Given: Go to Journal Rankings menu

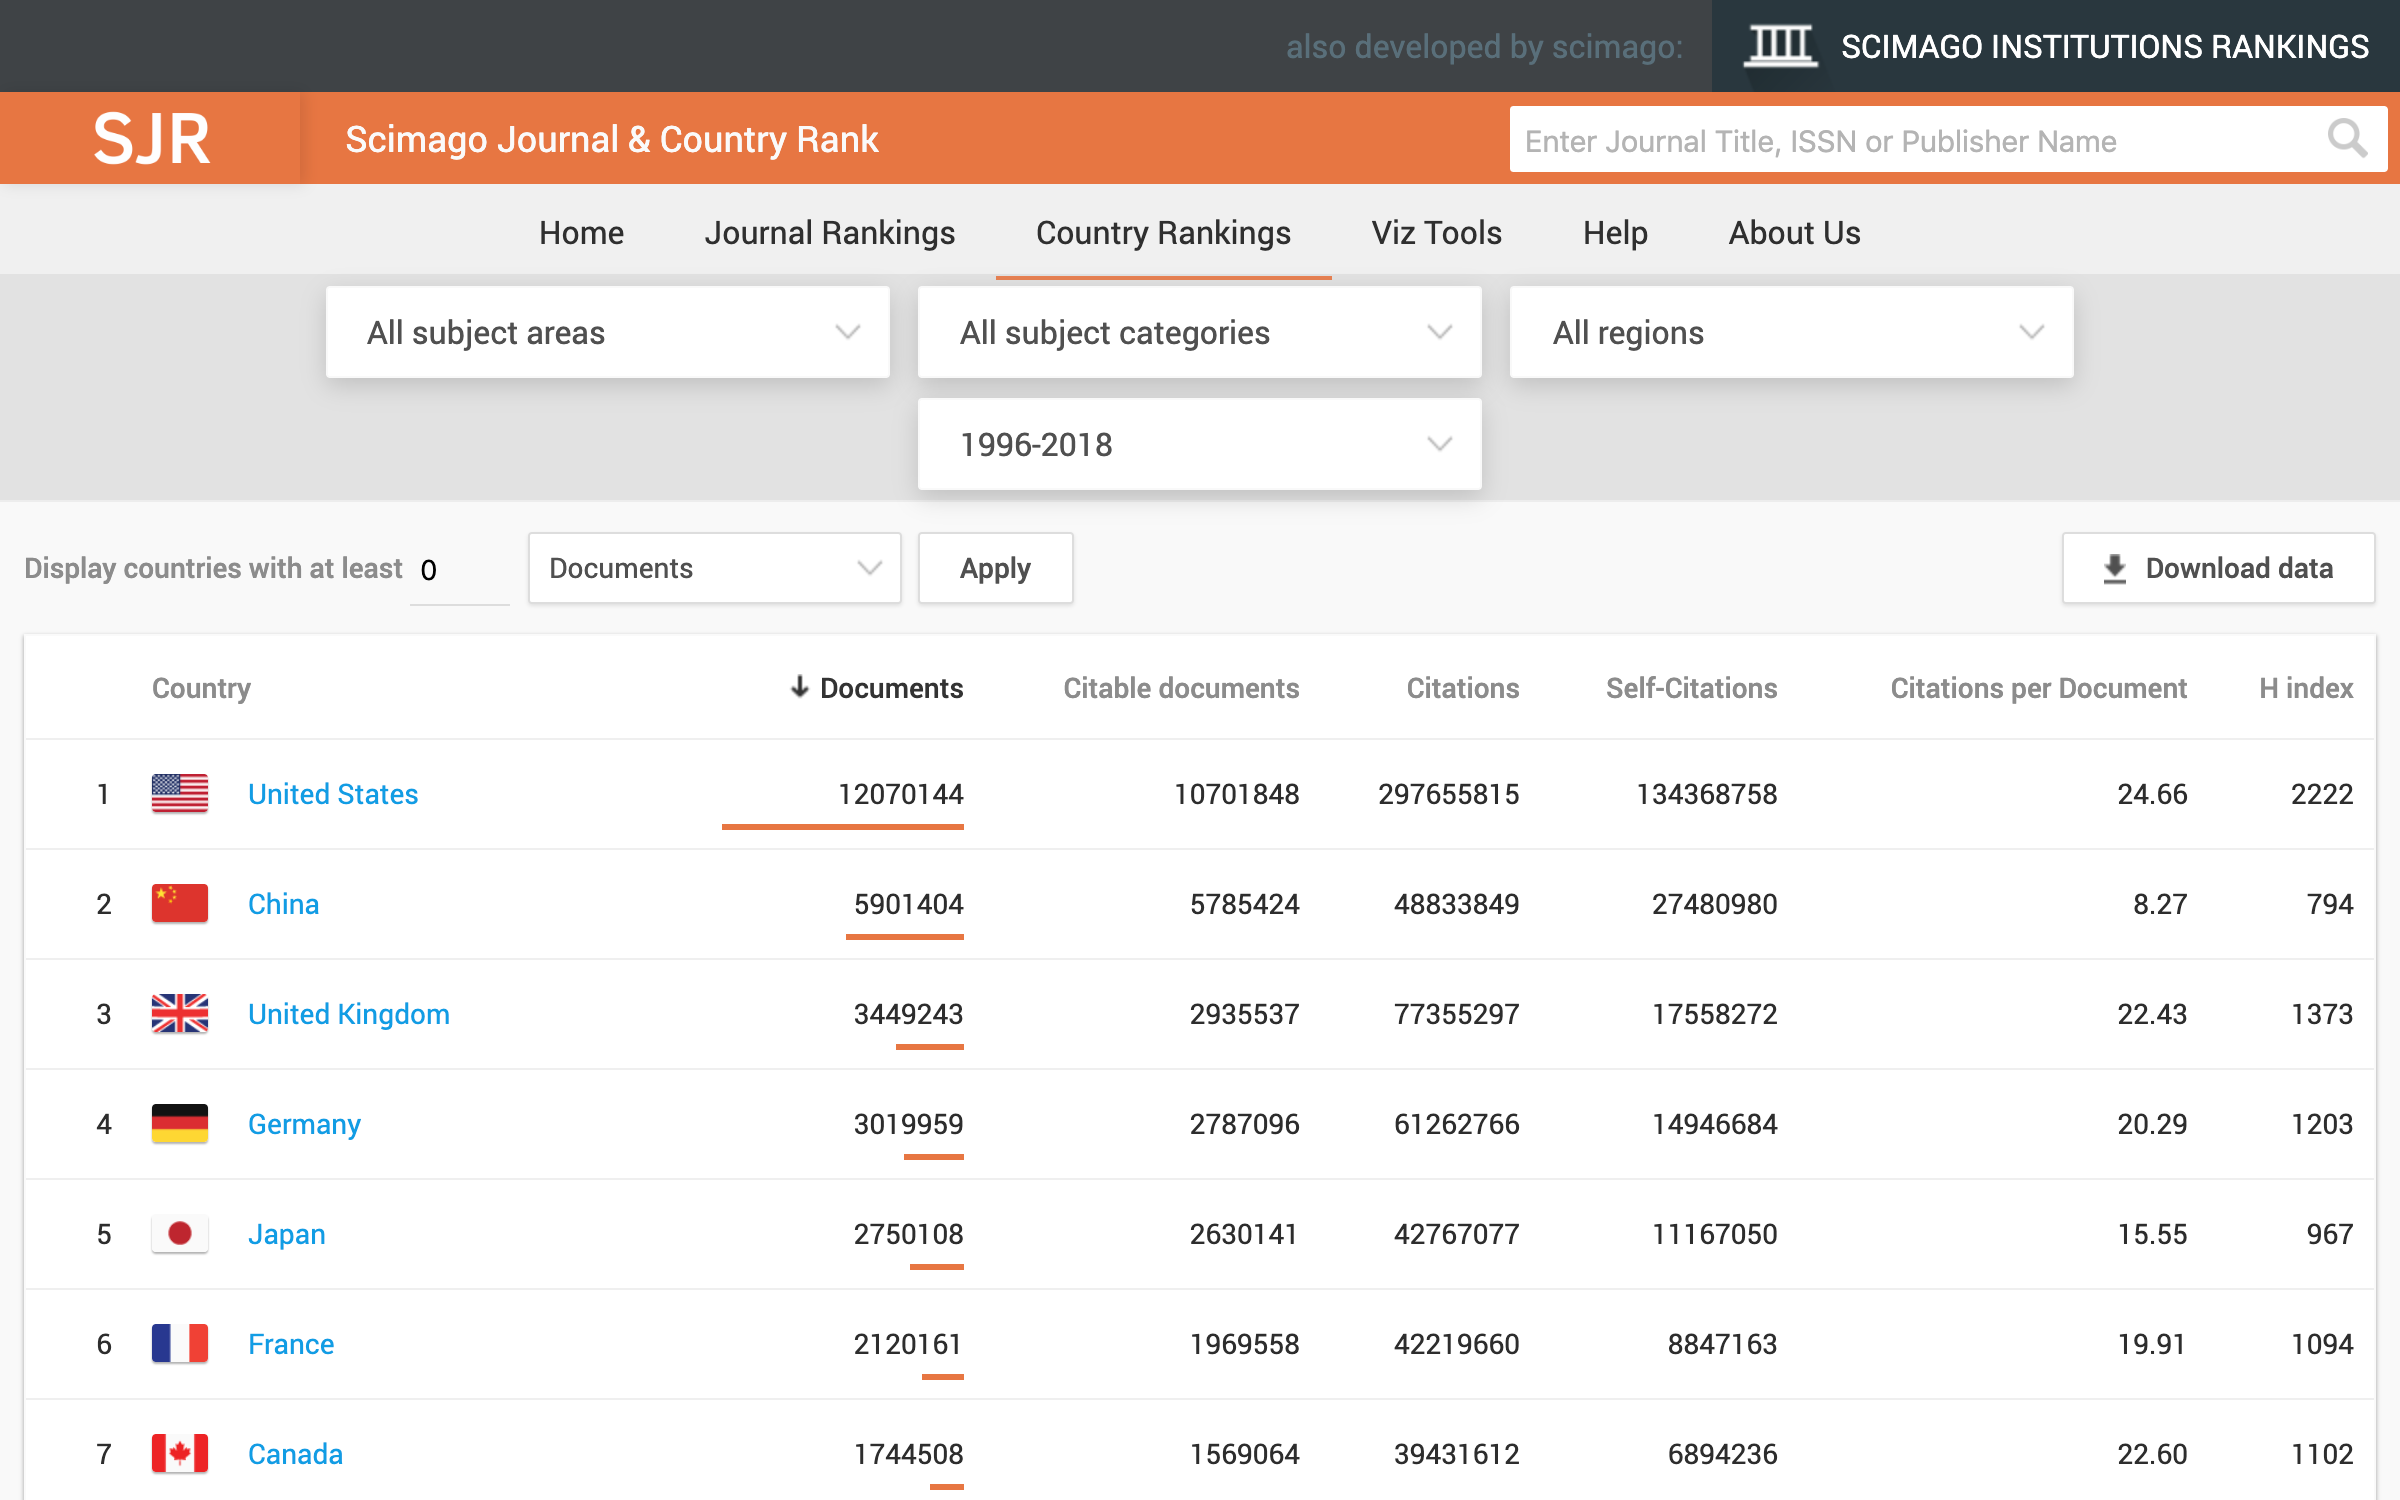Looking at the screenshot, I should coord(829,233).
